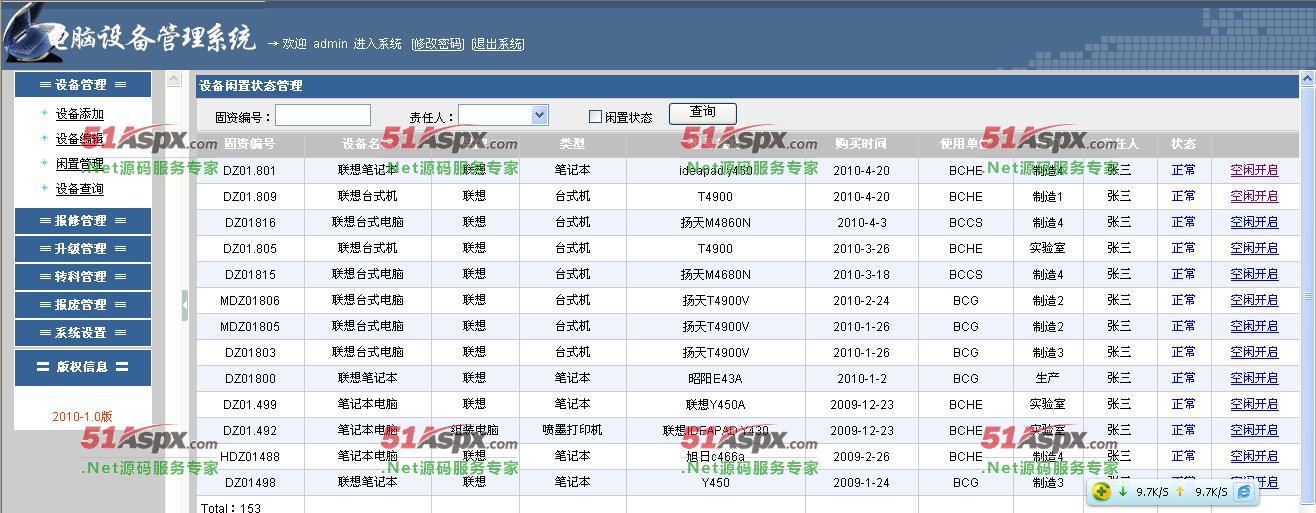Click the bullet icon next to 设备添加
The width and height of the screenshot is (1316, 513).
pos(45,113)
